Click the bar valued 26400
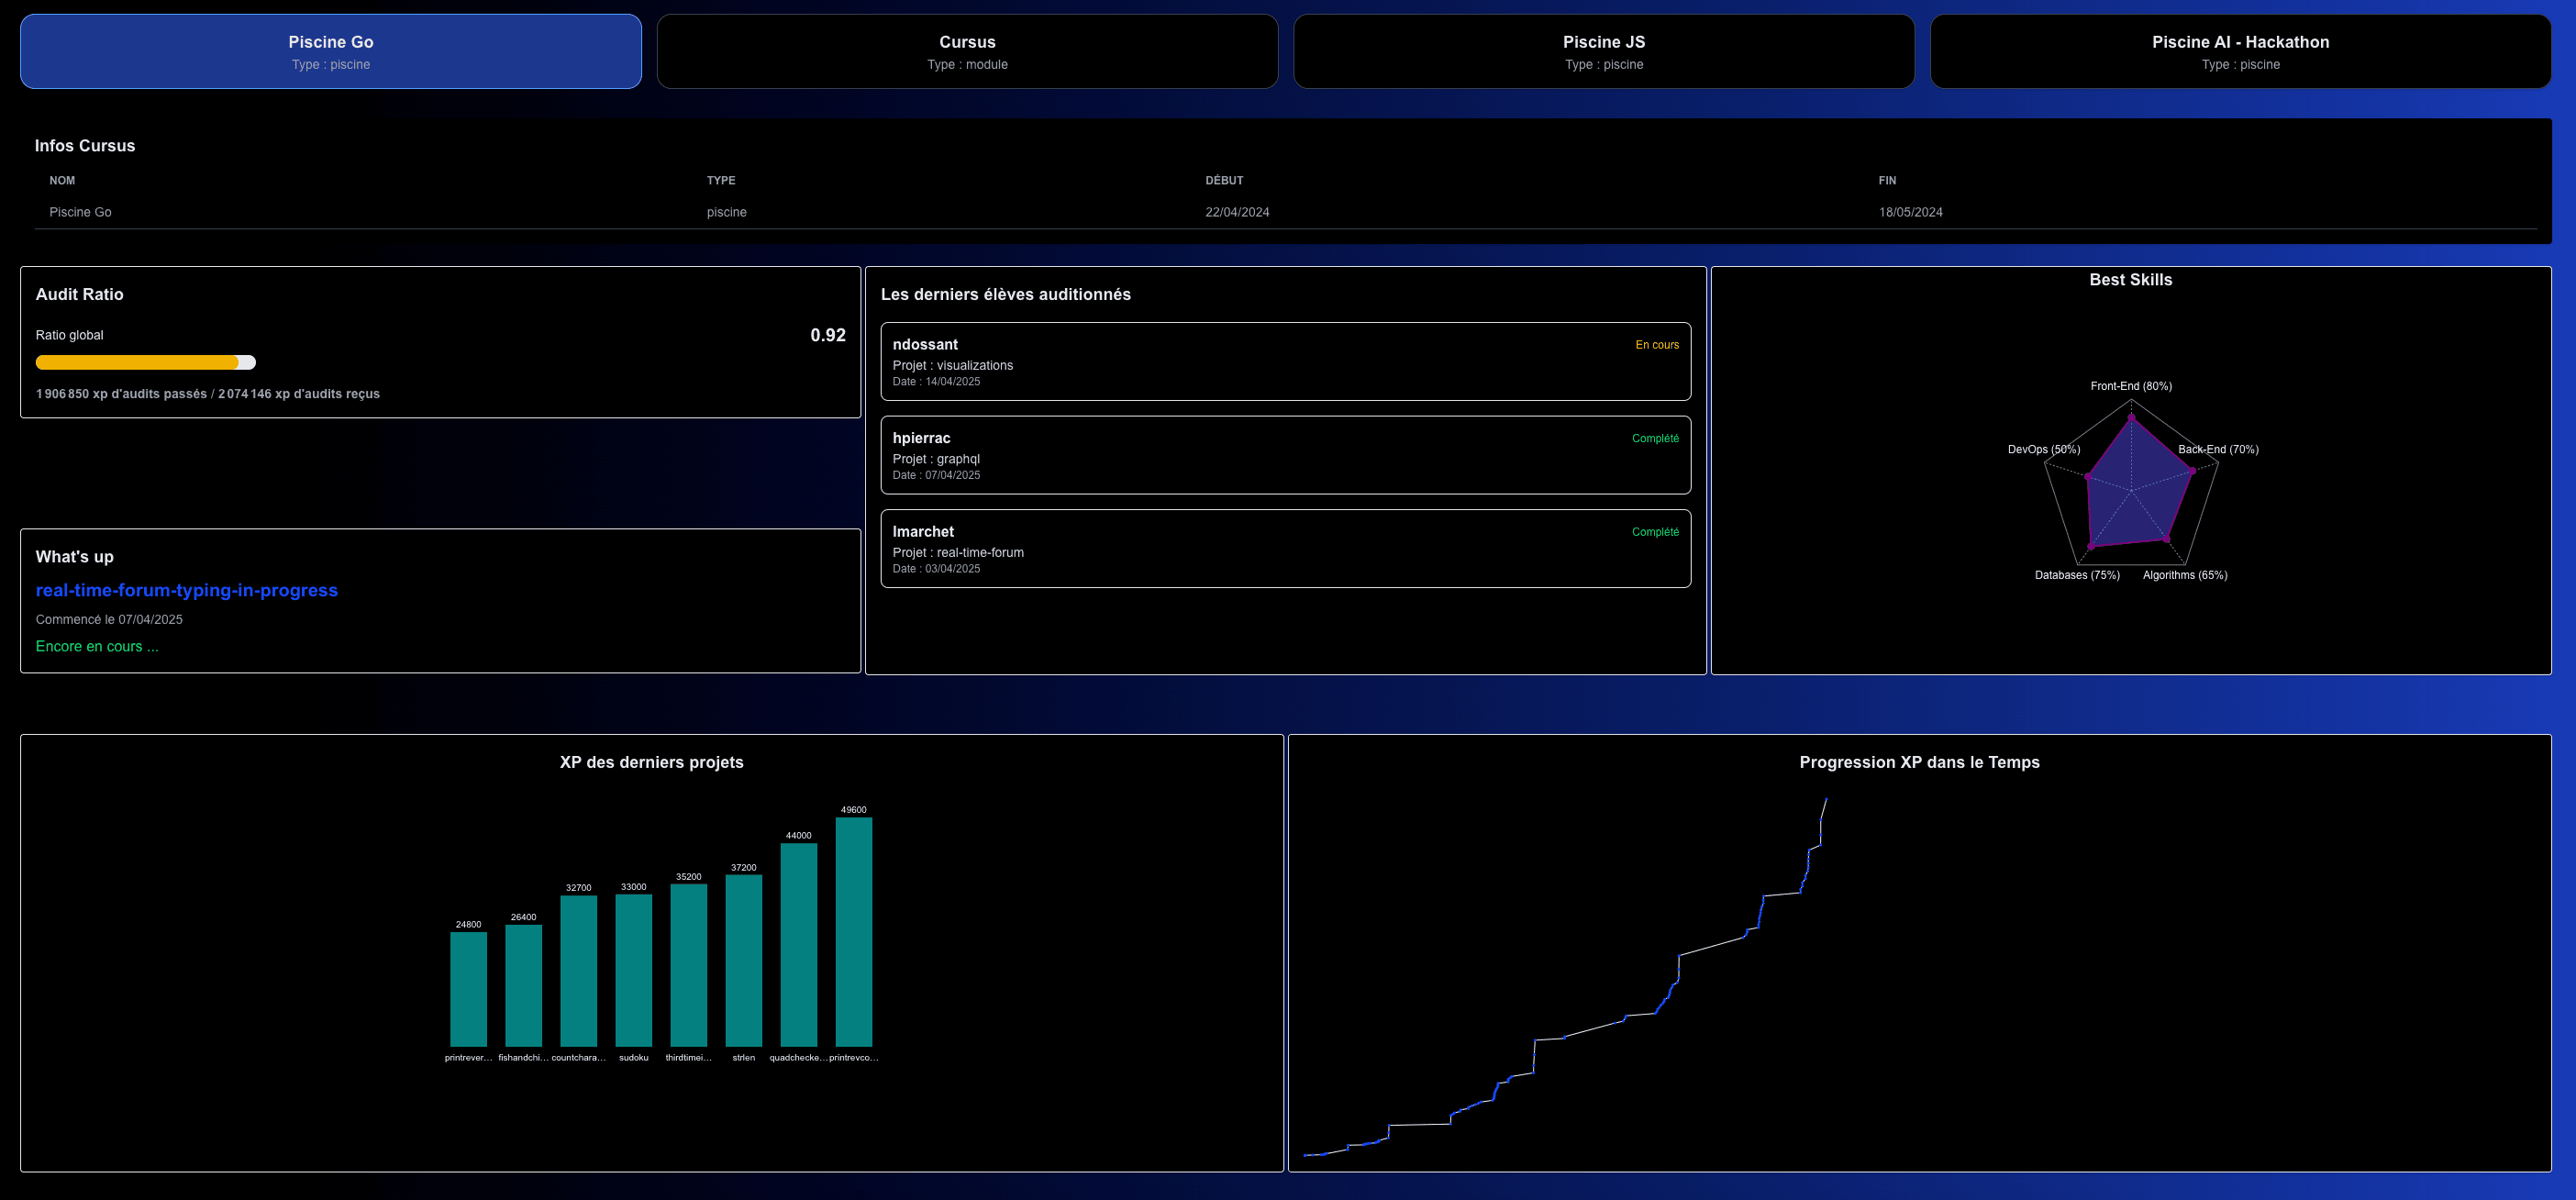The image size is (2576, 1200). pyautogui.click(x=523, y=986)
